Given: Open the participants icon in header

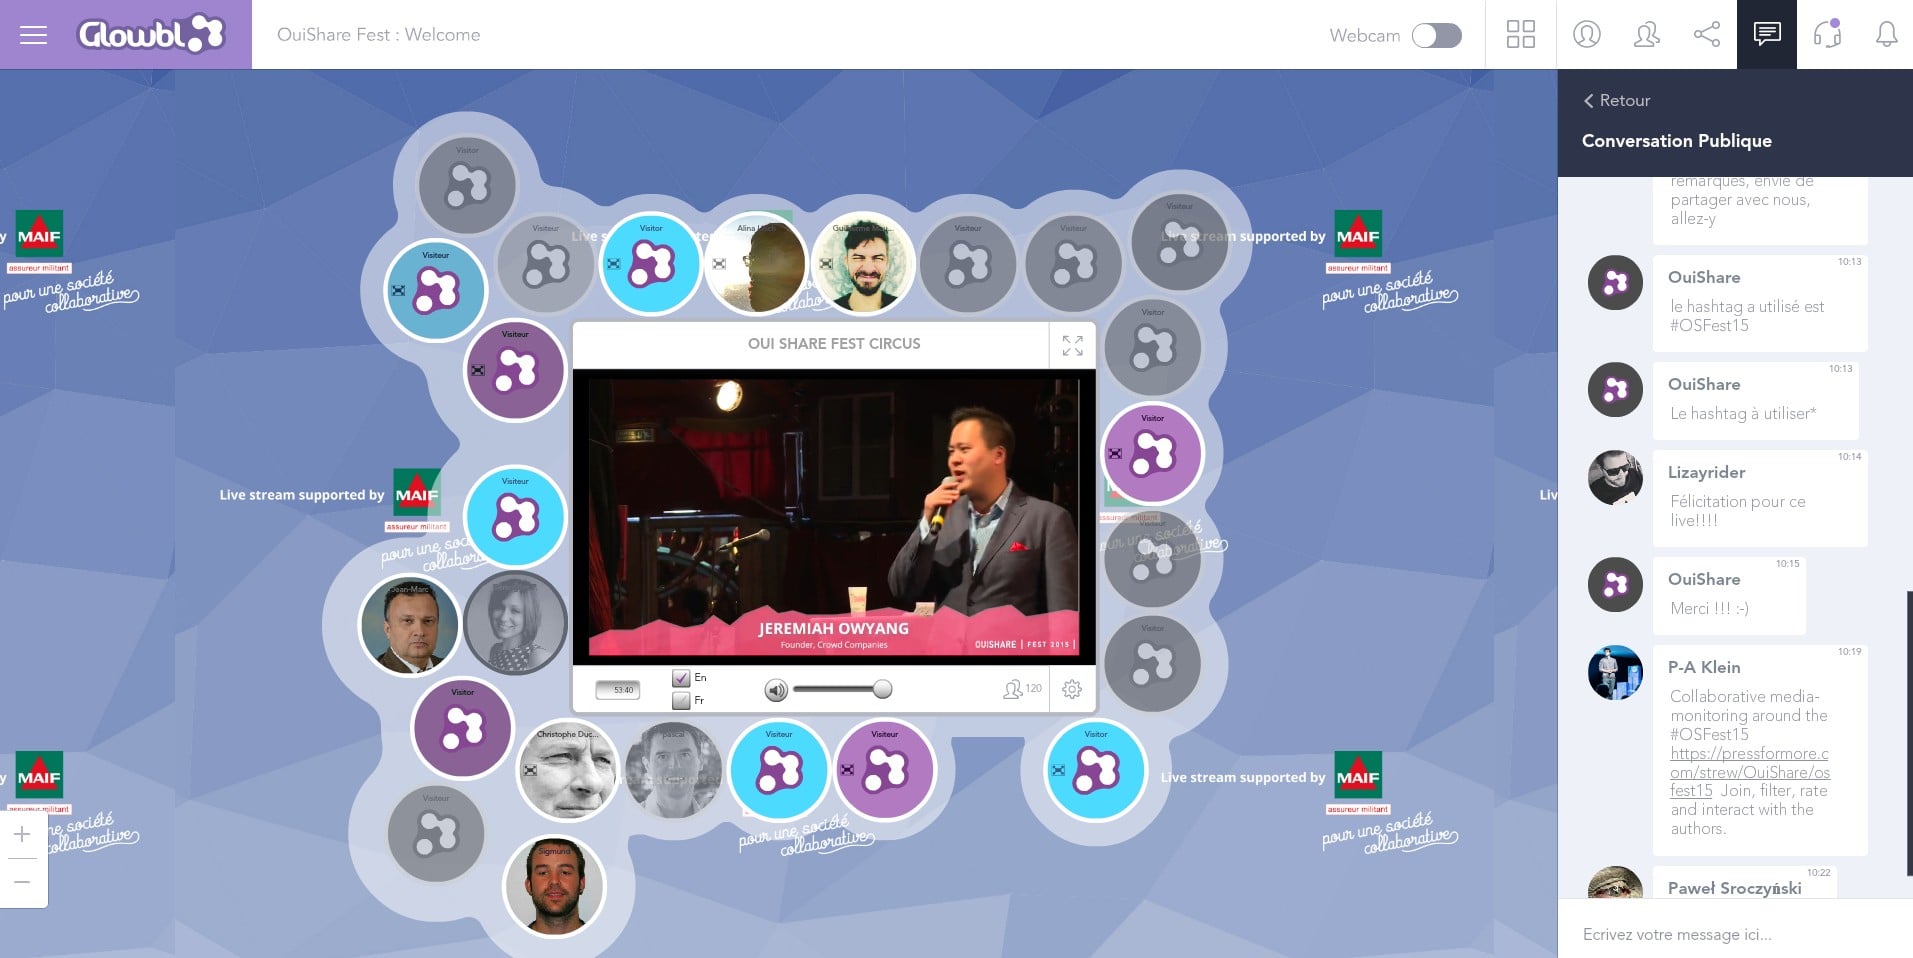Looking at the screenshot, I should pos(1646,35).
